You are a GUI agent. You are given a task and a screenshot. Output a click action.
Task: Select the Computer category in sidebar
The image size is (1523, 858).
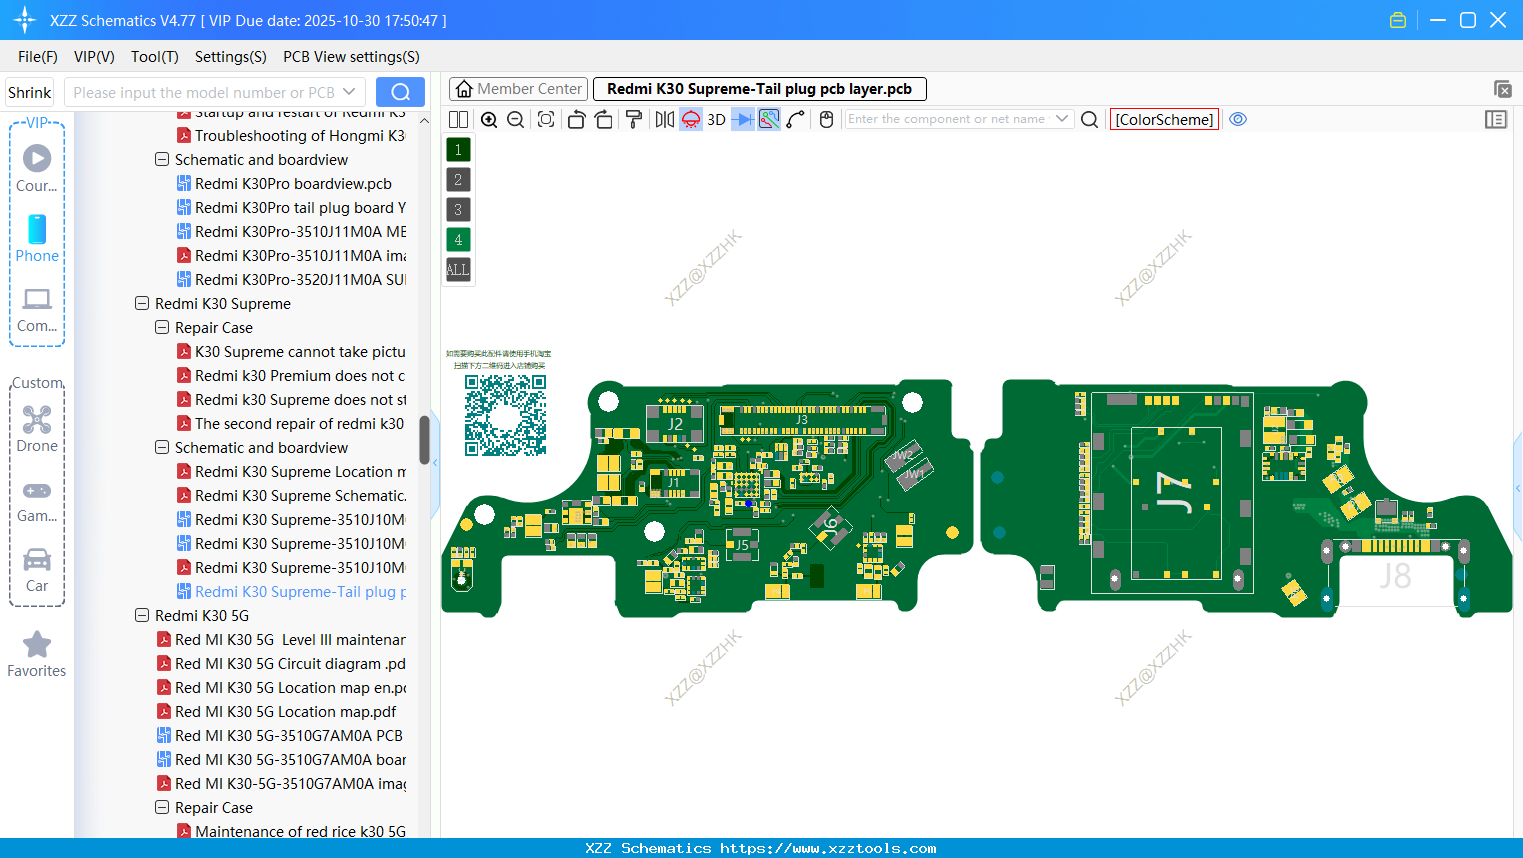point(37,309)
